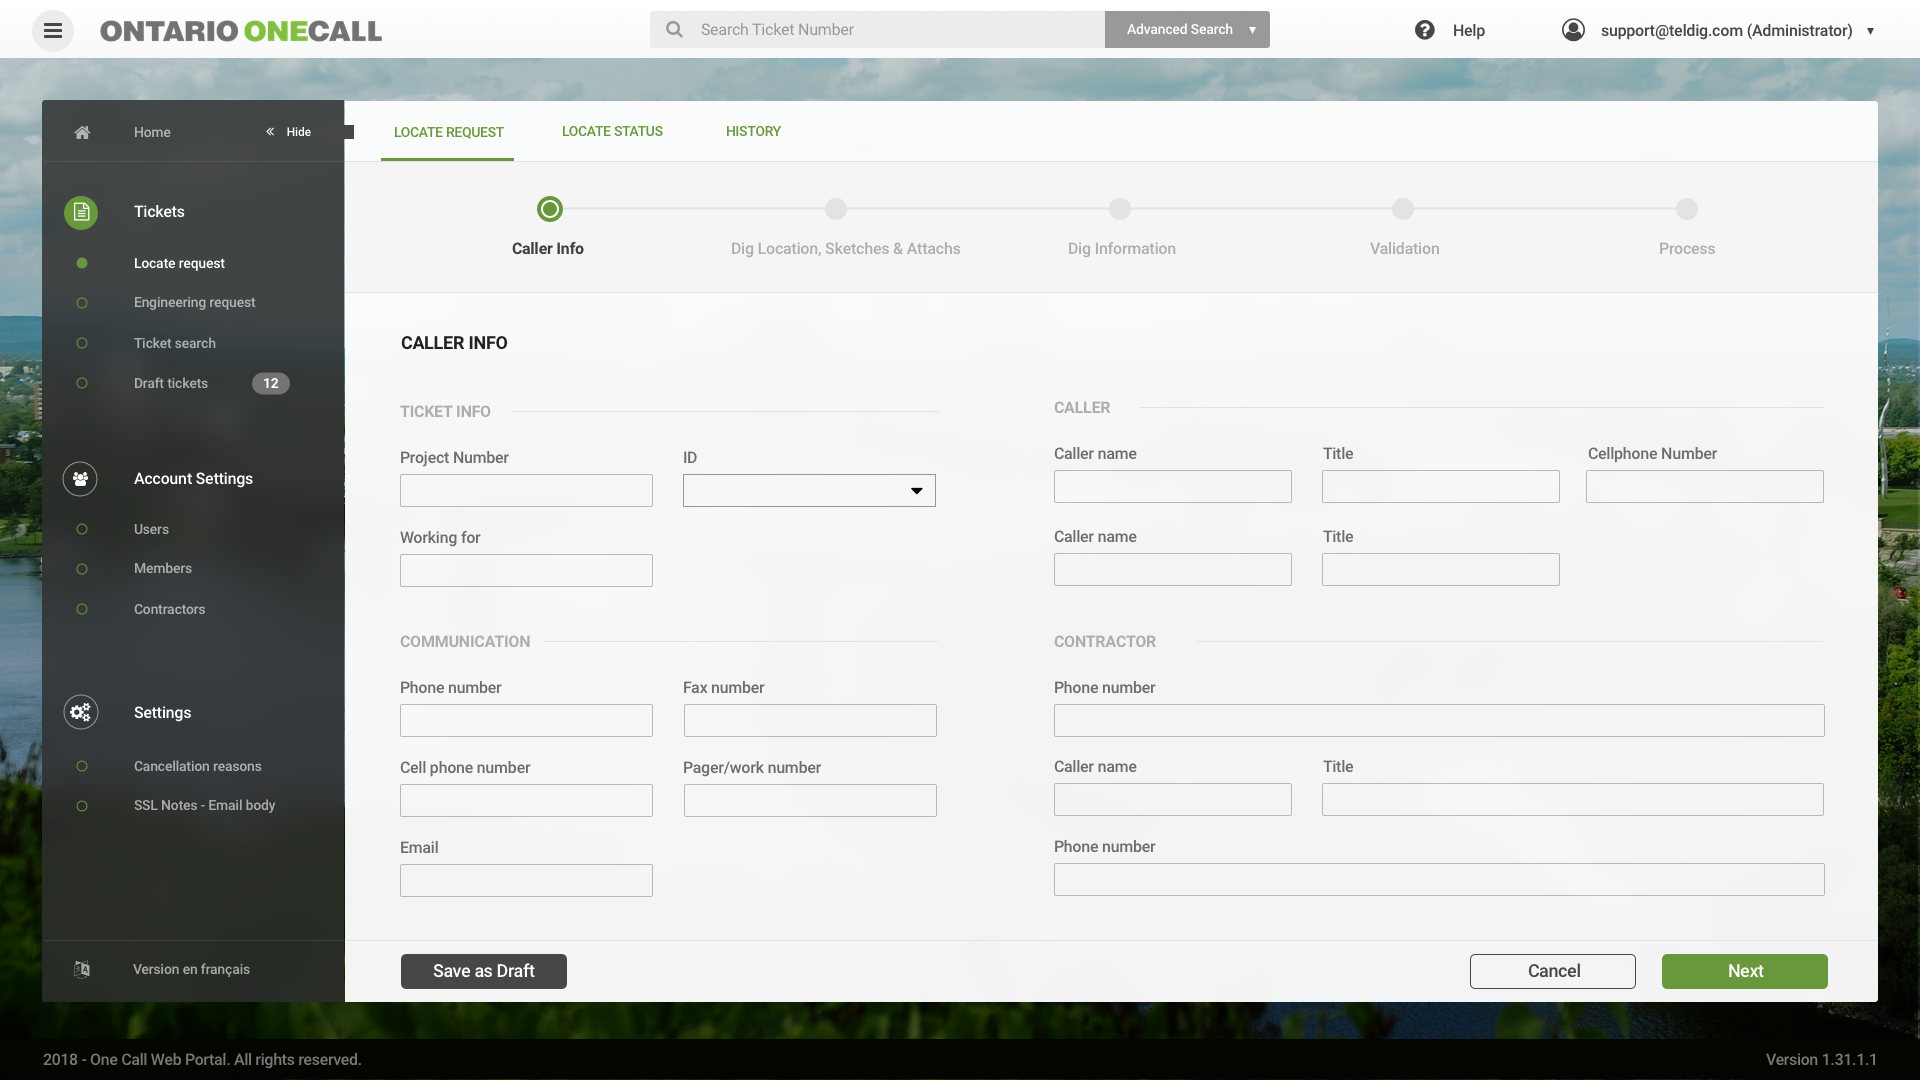
Task: Select the Ticket search radio bullet
Action: tap(82, 343)
